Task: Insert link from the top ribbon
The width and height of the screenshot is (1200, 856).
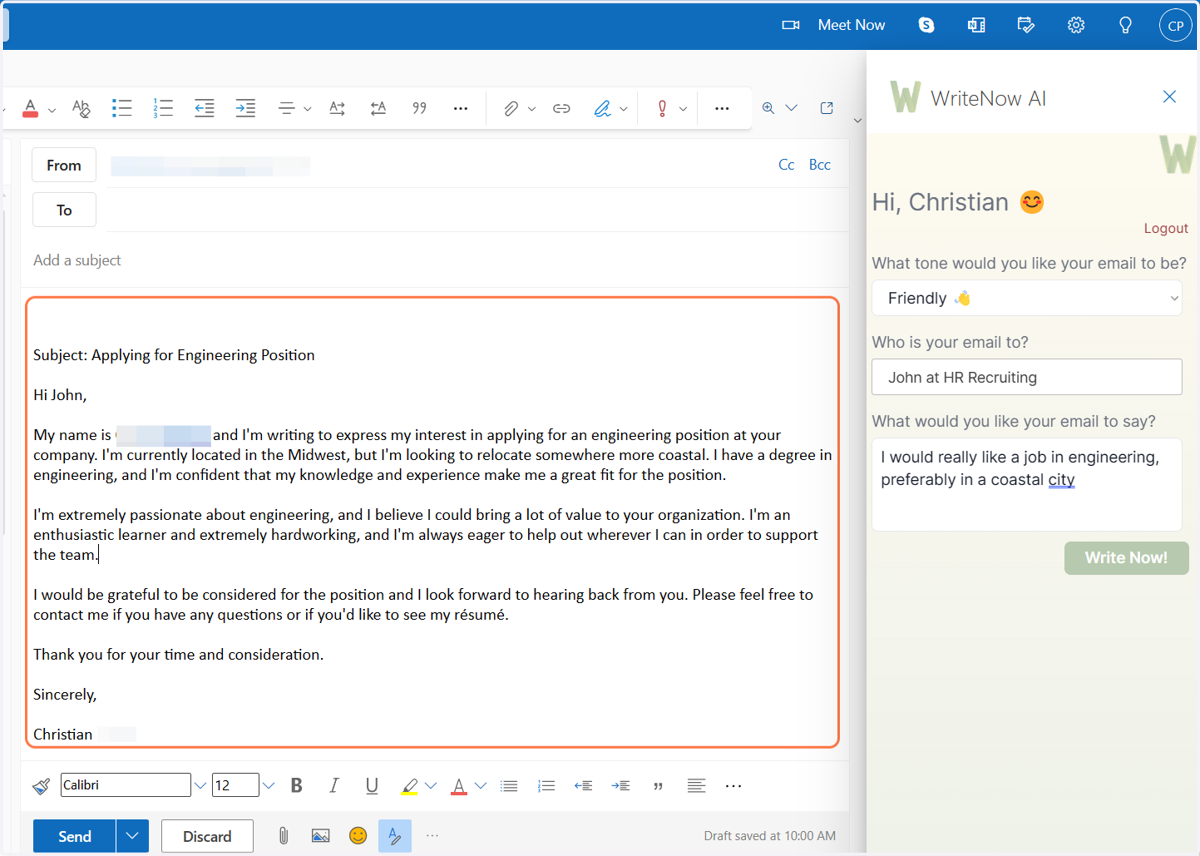Action: tap(562, 108)
